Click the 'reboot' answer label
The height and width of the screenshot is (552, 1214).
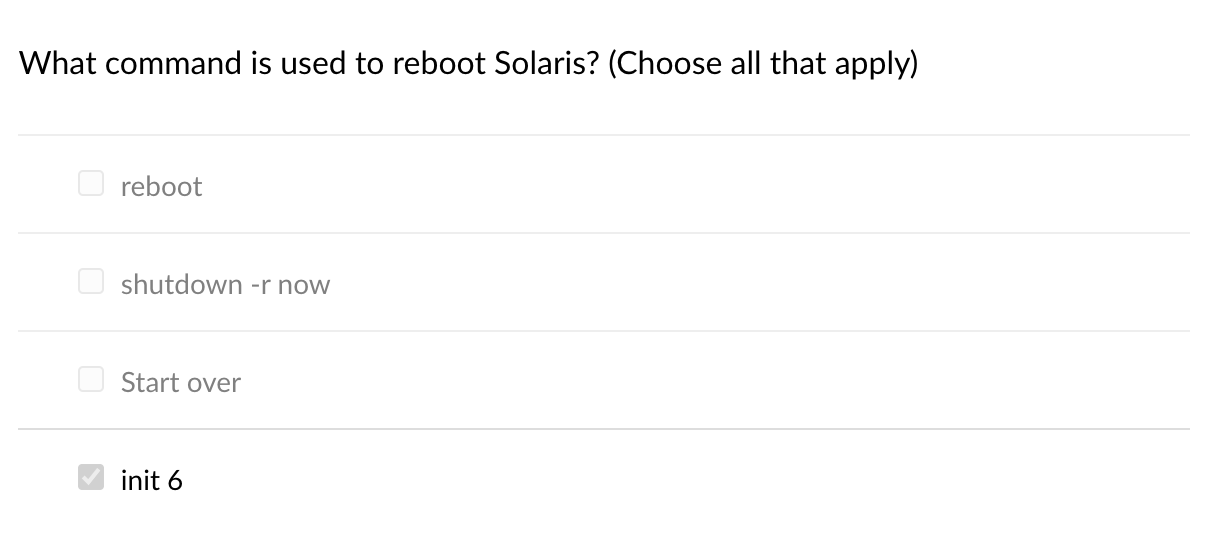[x=161, y=187]
